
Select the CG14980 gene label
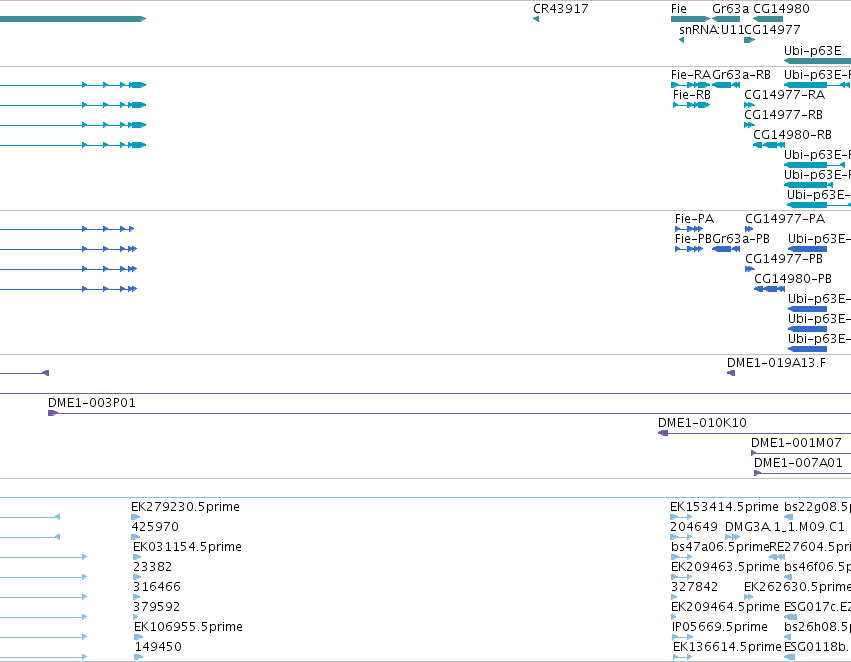[781, 9]
